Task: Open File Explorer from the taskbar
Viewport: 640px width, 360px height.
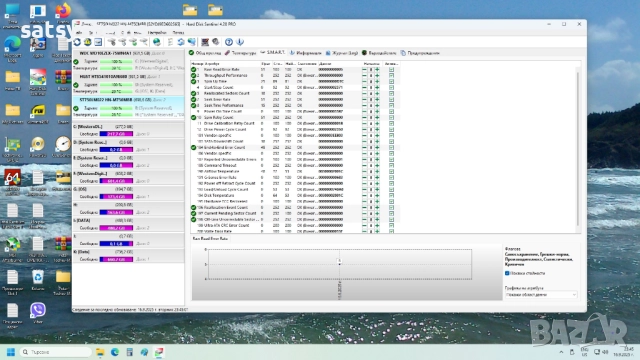Action: [x=100, y=352]
